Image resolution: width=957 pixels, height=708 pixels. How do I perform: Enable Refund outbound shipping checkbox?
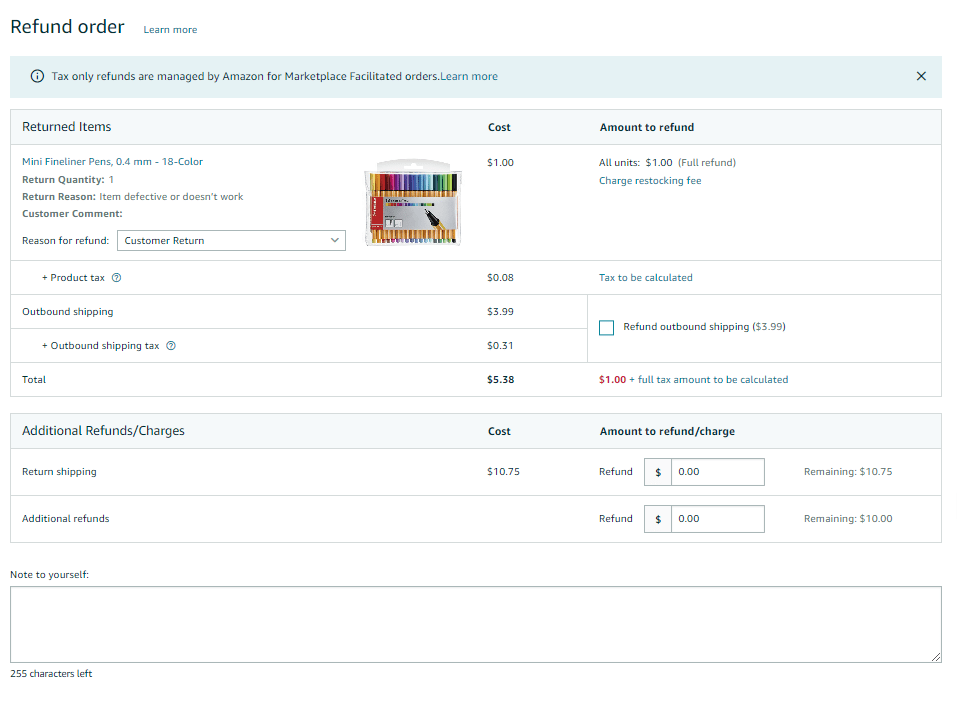(606, 328)
